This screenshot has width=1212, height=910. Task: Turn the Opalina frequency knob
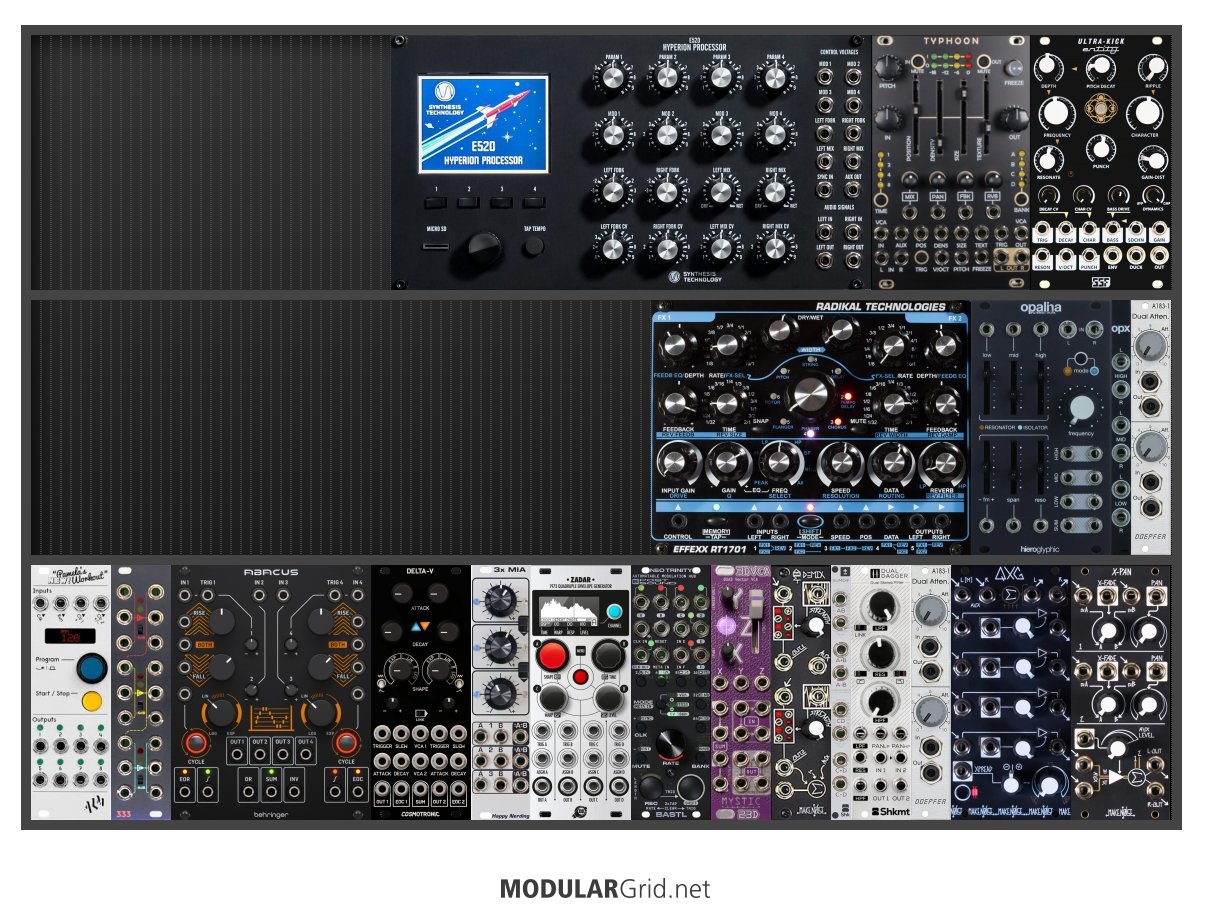click(1080, 408)
